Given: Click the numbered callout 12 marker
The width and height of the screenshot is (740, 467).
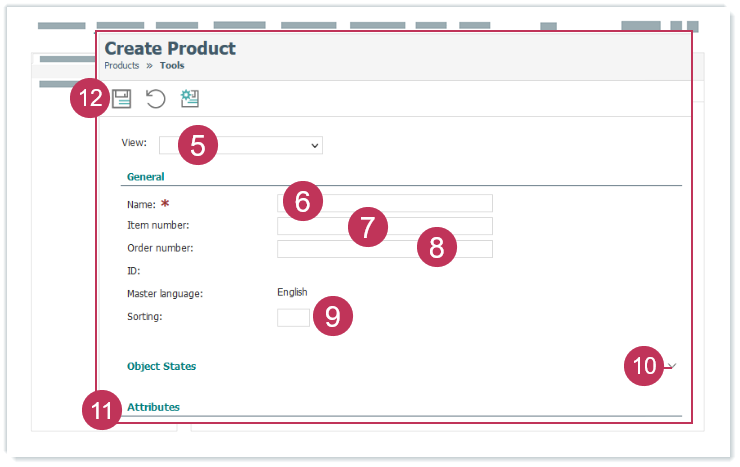Looking at the screenshot, I should 90,99.
